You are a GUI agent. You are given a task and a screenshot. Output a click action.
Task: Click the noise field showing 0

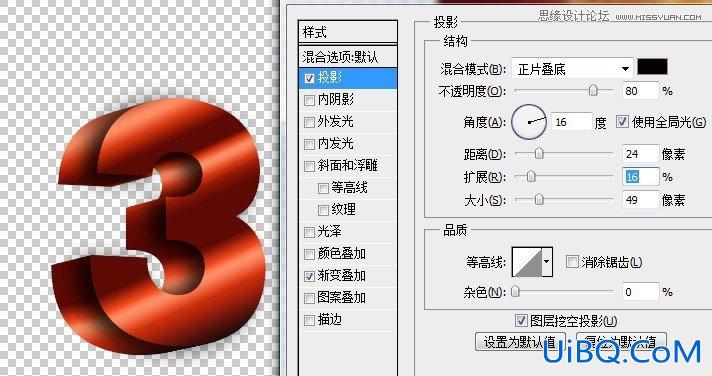coord(640,292)
